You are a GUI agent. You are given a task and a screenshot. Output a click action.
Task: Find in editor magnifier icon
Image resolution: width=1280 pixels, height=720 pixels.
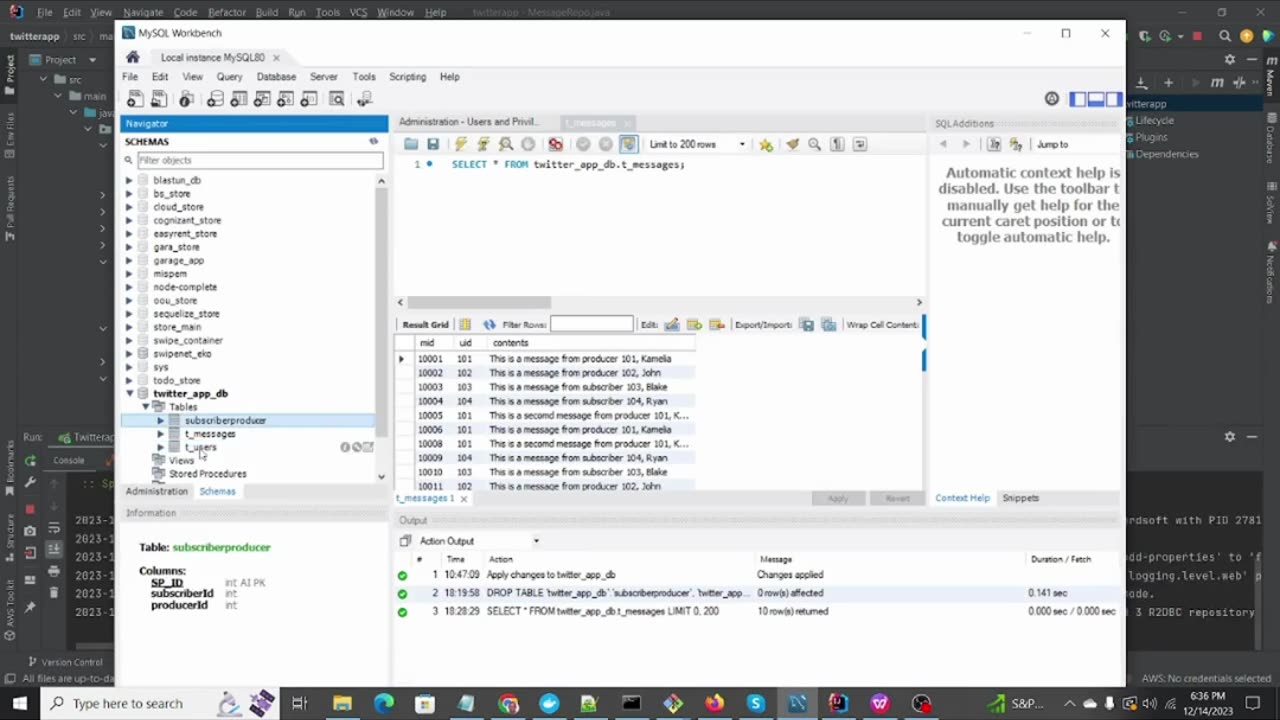(814, 144)
